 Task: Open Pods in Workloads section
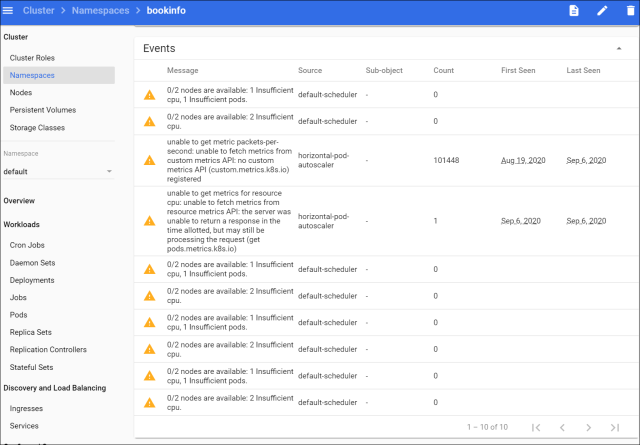(20, 315)
